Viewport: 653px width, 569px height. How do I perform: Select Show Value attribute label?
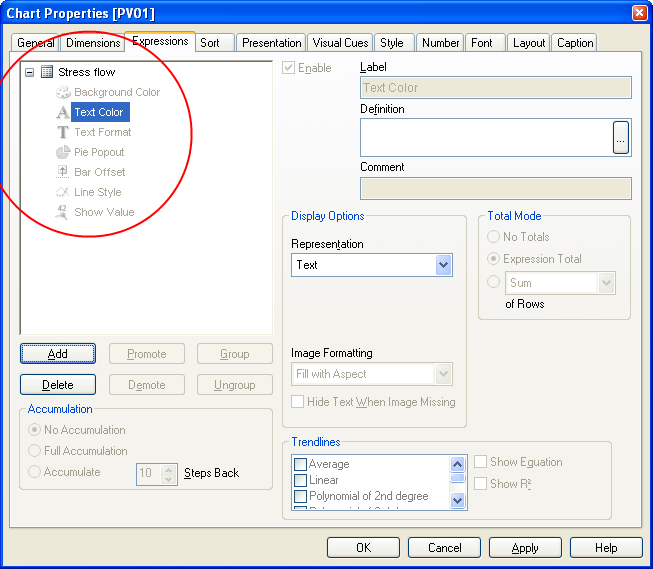104,212
